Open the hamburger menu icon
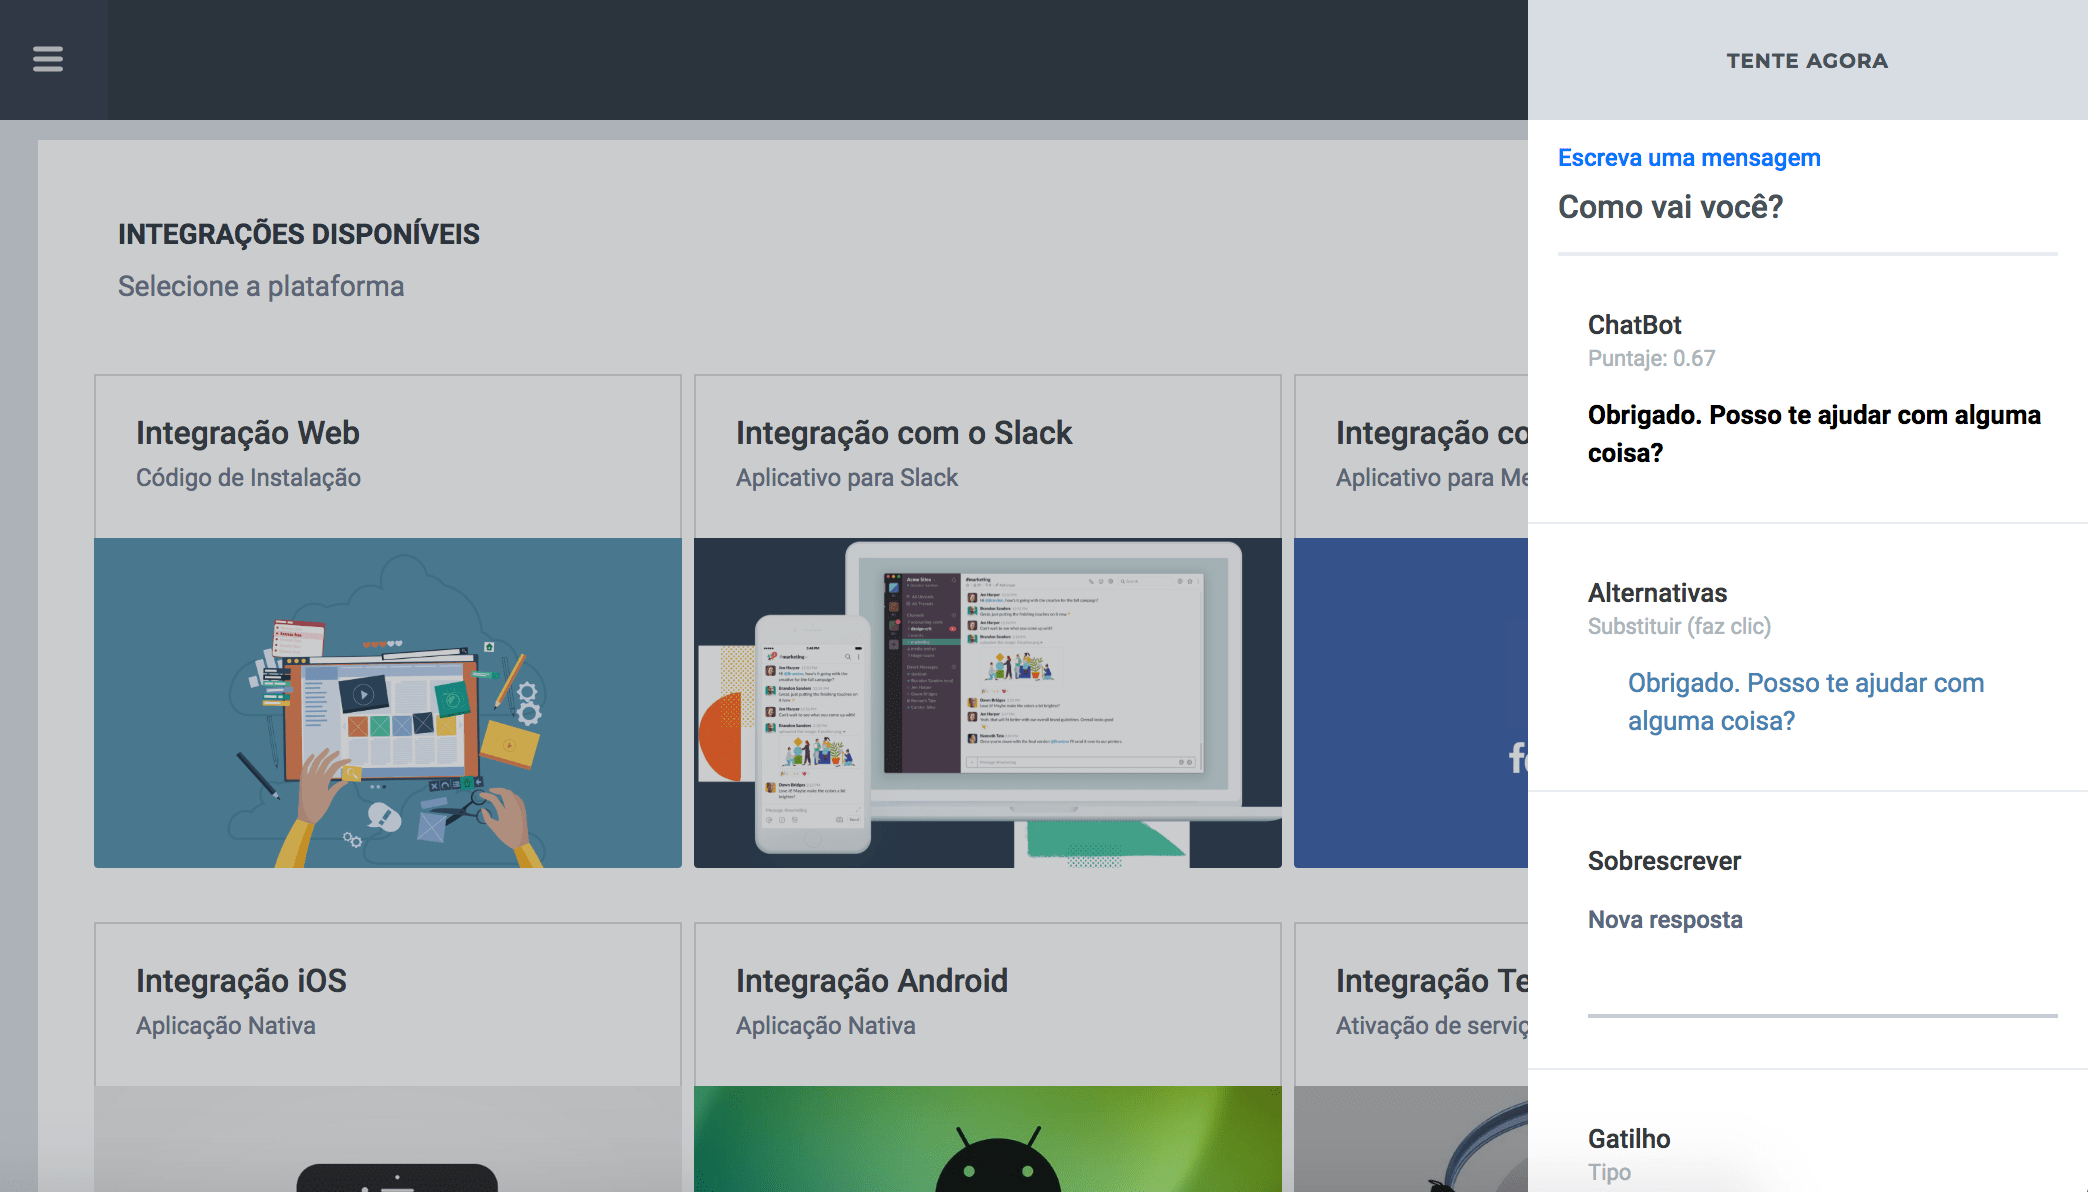This screenshot has height=1192, width=2088. pos(48,59)
